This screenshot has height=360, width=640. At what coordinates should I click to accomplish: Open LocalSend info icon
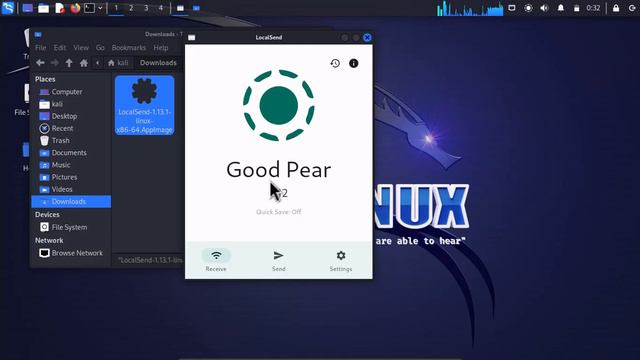click(353, 63)
